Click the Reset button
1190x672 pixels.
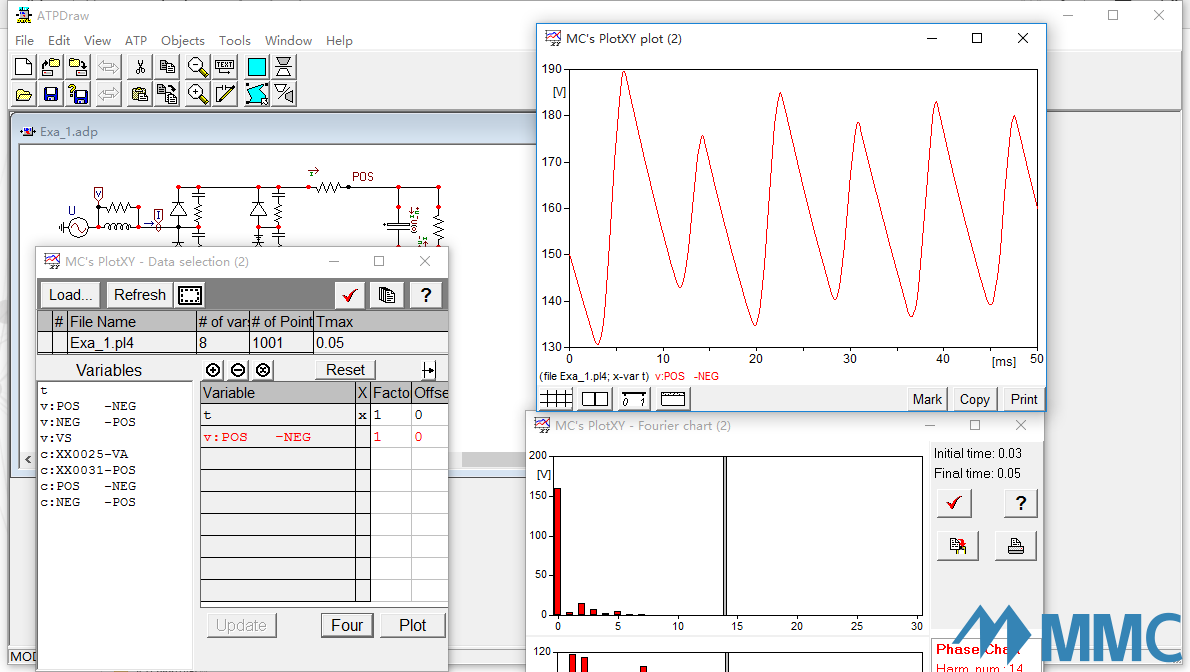coord(345,370)
